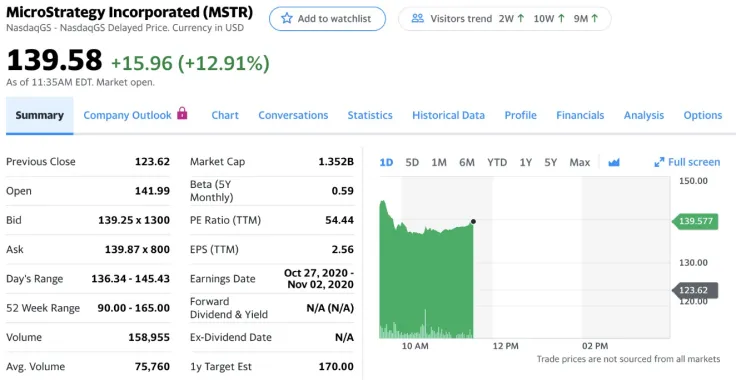This screenshot has height=380, width=736.
Task: Select the 6M chart range
Action: (467, 162)
